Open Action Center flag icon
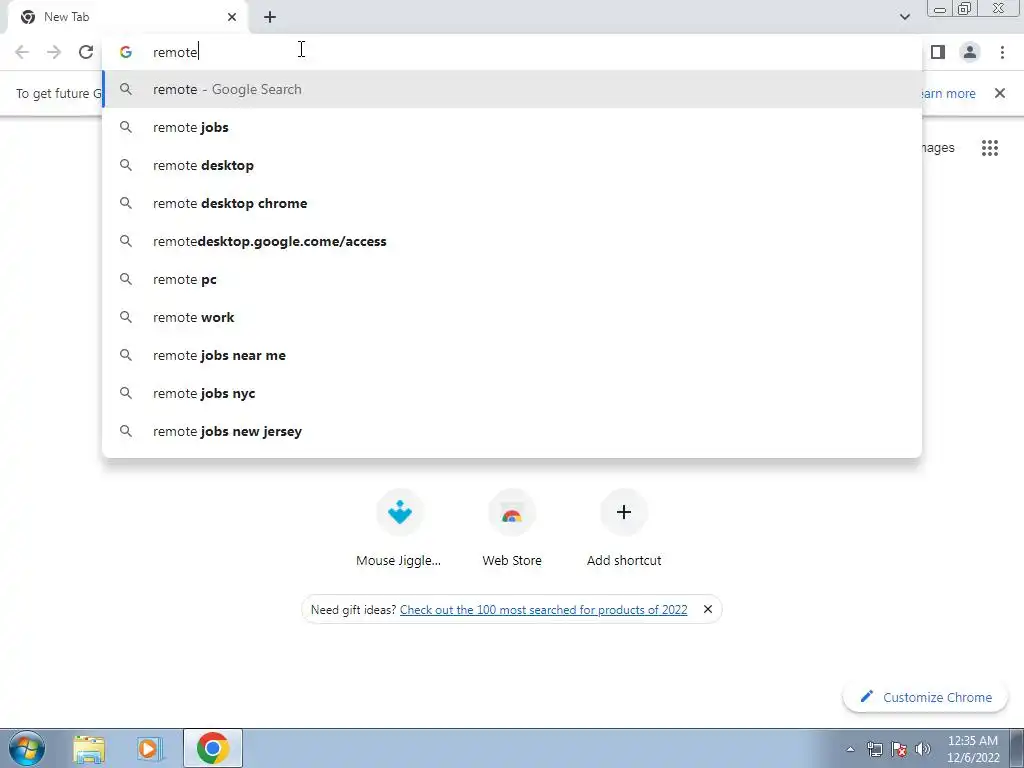The width and height of the screenshot is (1024, 768). (x=899, y=749)
